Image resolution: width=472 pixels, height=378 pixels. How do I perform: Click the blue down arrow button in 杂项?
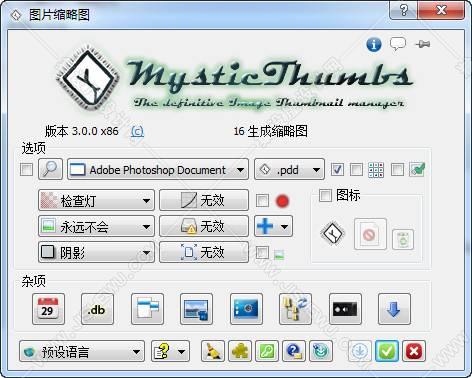394,309
